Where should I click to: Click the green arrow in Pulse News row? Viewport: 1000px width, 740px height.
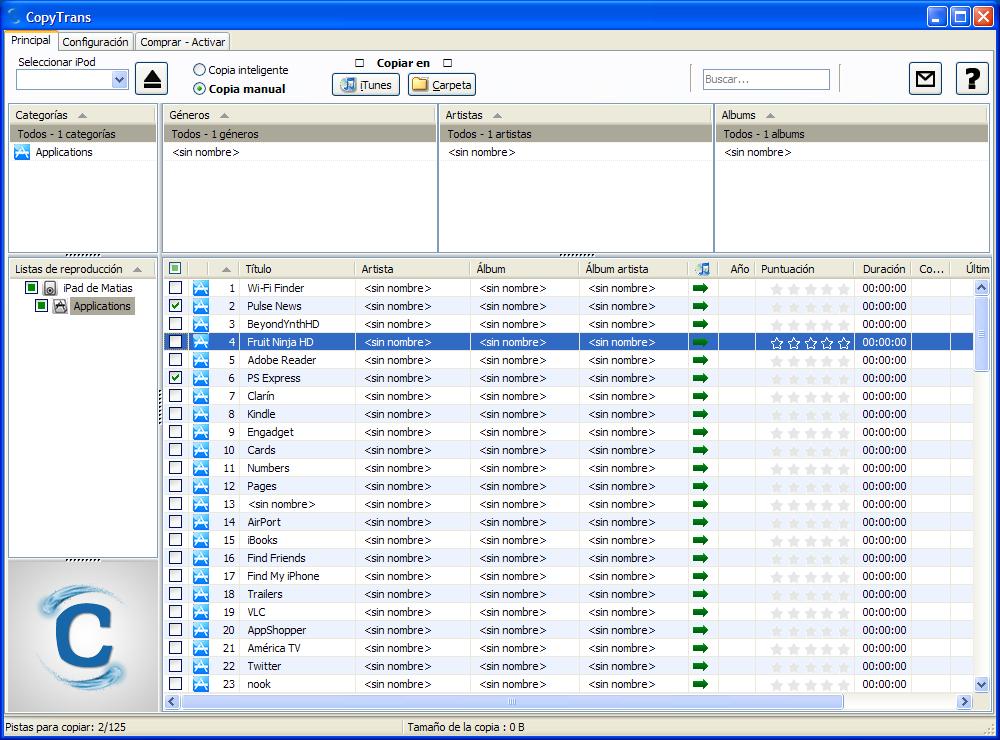tap(700, 306)
